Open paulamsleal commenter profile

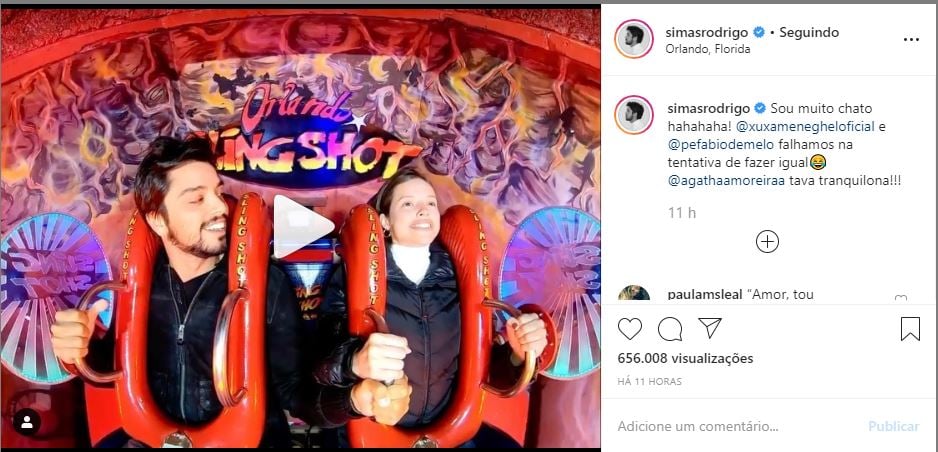pyautogui.click(x=705, y=294)
